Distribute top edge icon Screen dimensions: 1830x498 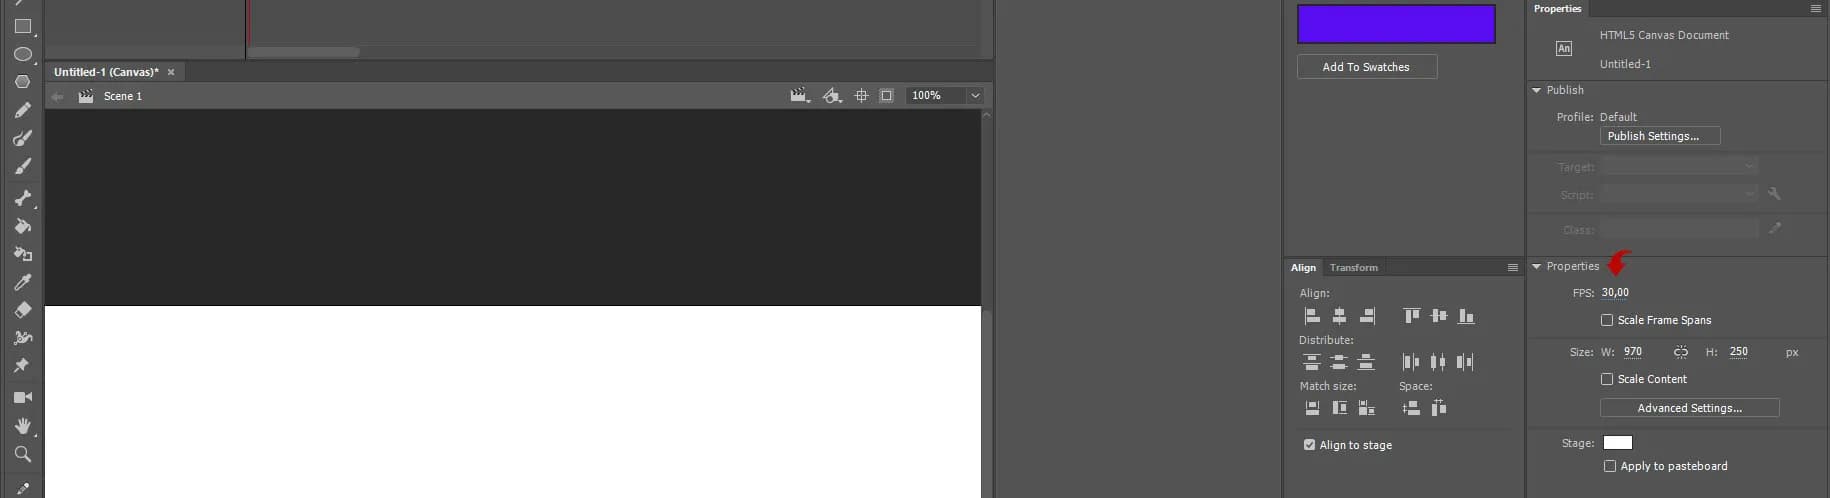click(1312, 362)
